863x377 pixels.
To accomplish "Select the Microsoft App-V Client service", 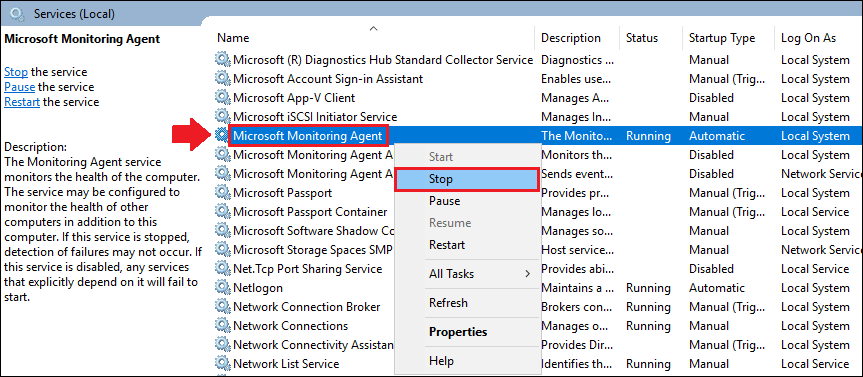I will pos(294,98).
